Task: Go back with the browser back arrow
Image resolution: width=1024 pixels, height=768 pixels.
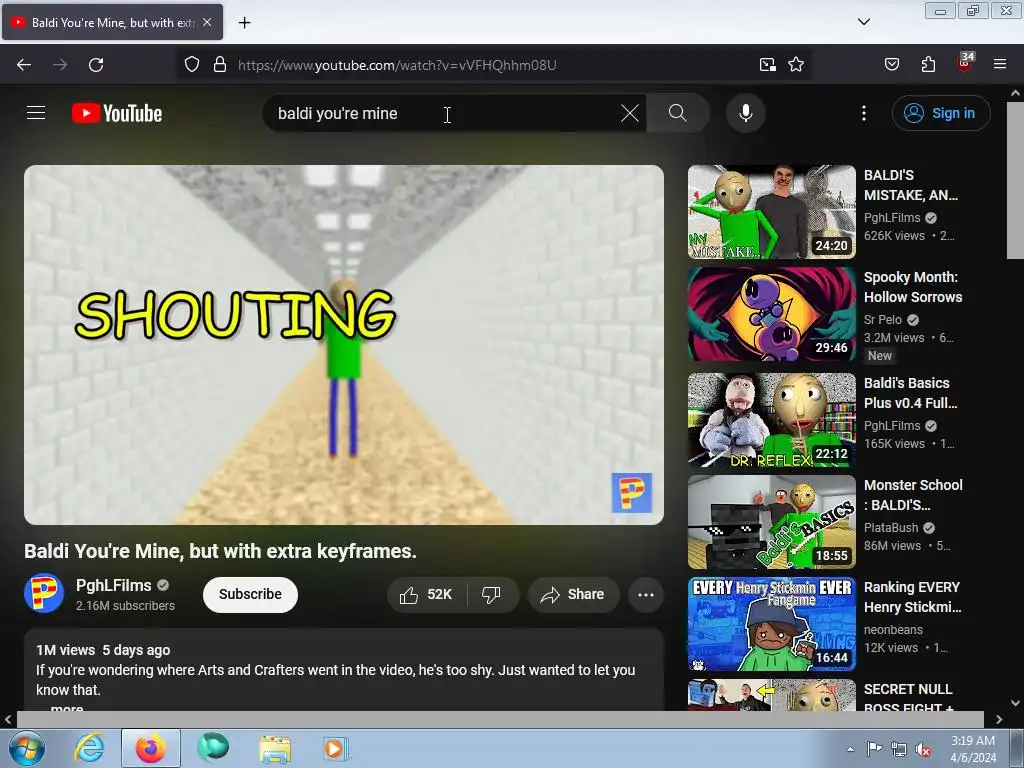Action: point(24,65)
